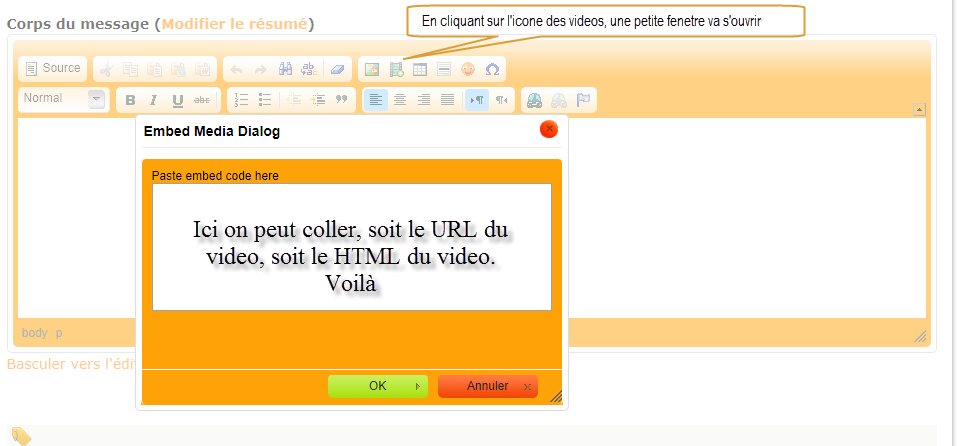Click the Annuler button
The image size is (975, 446).
[x=488, y=386]
